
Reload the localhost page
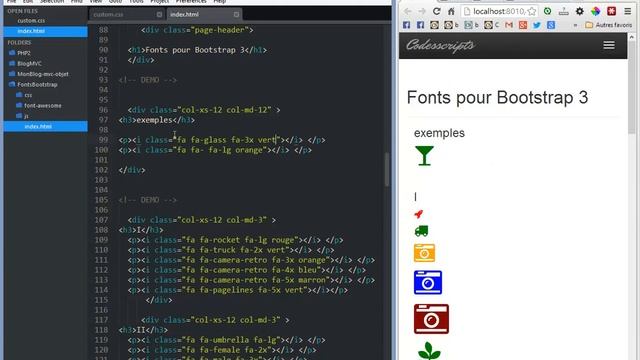click(x=437, y=11)
